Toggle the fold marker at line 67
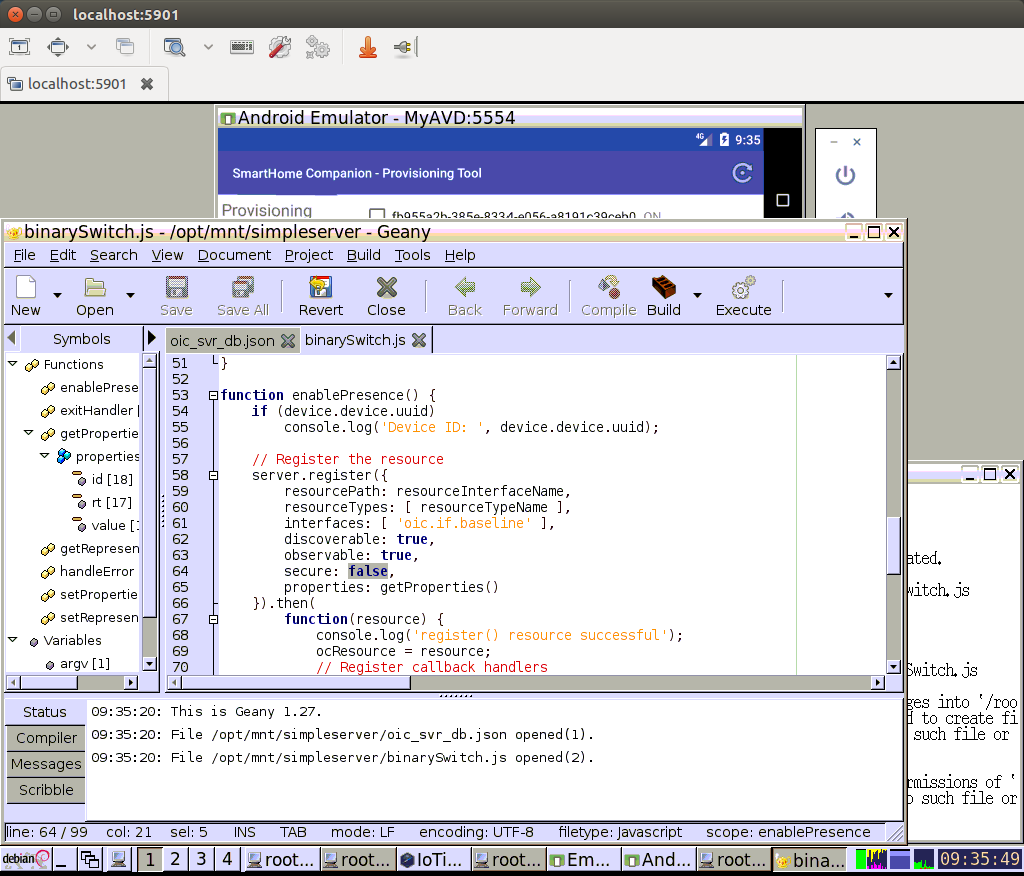Screen dimensions: 1024x876 tap(213, 619)
